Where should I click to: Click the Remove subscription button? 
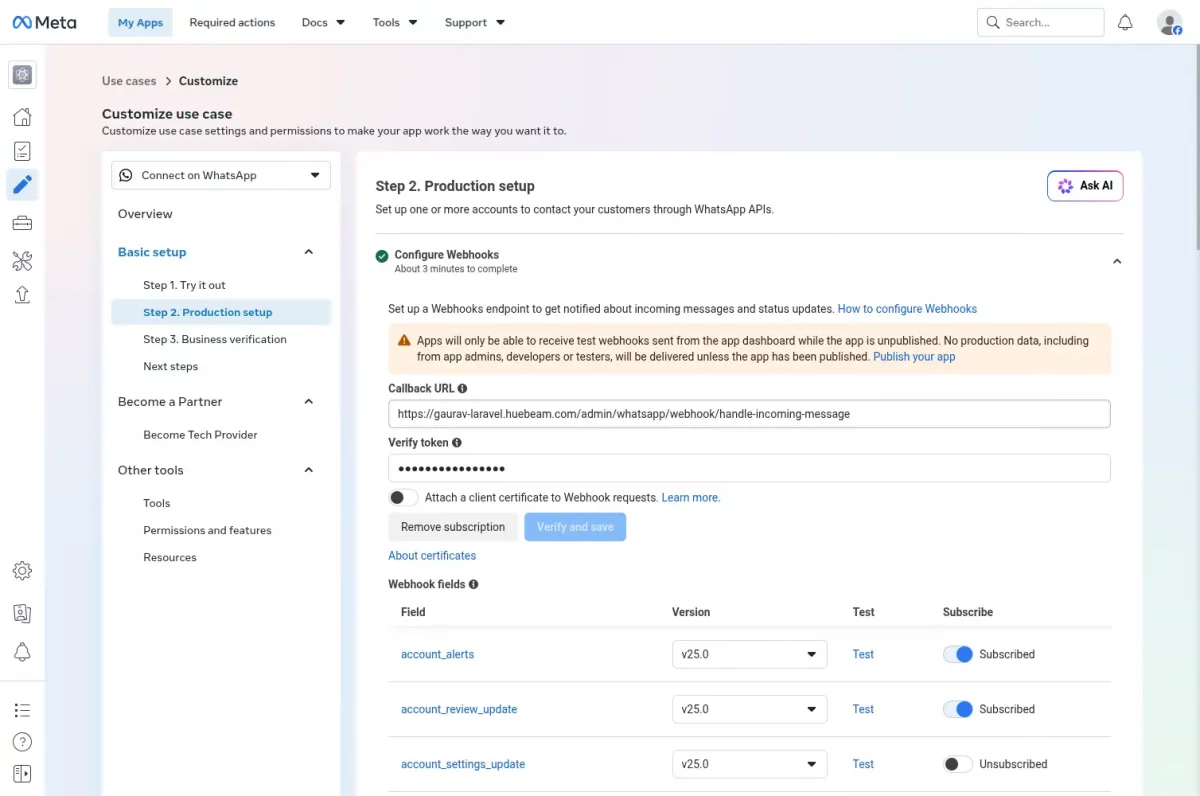pyautogui.click(x=453, y=527)
